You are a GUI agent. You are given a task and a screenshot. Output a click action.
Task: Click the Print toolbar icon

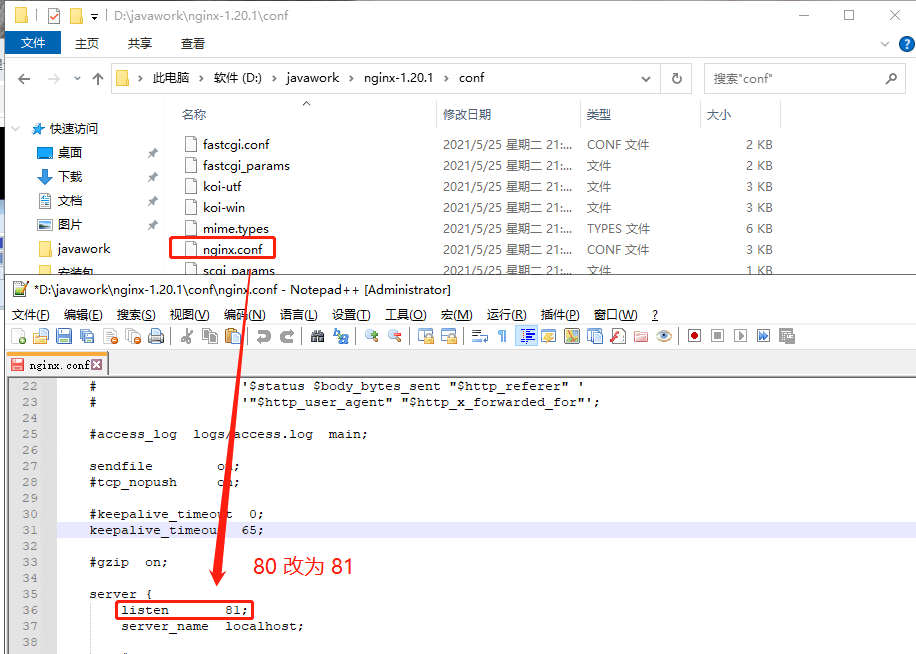[x=156, y=336]
